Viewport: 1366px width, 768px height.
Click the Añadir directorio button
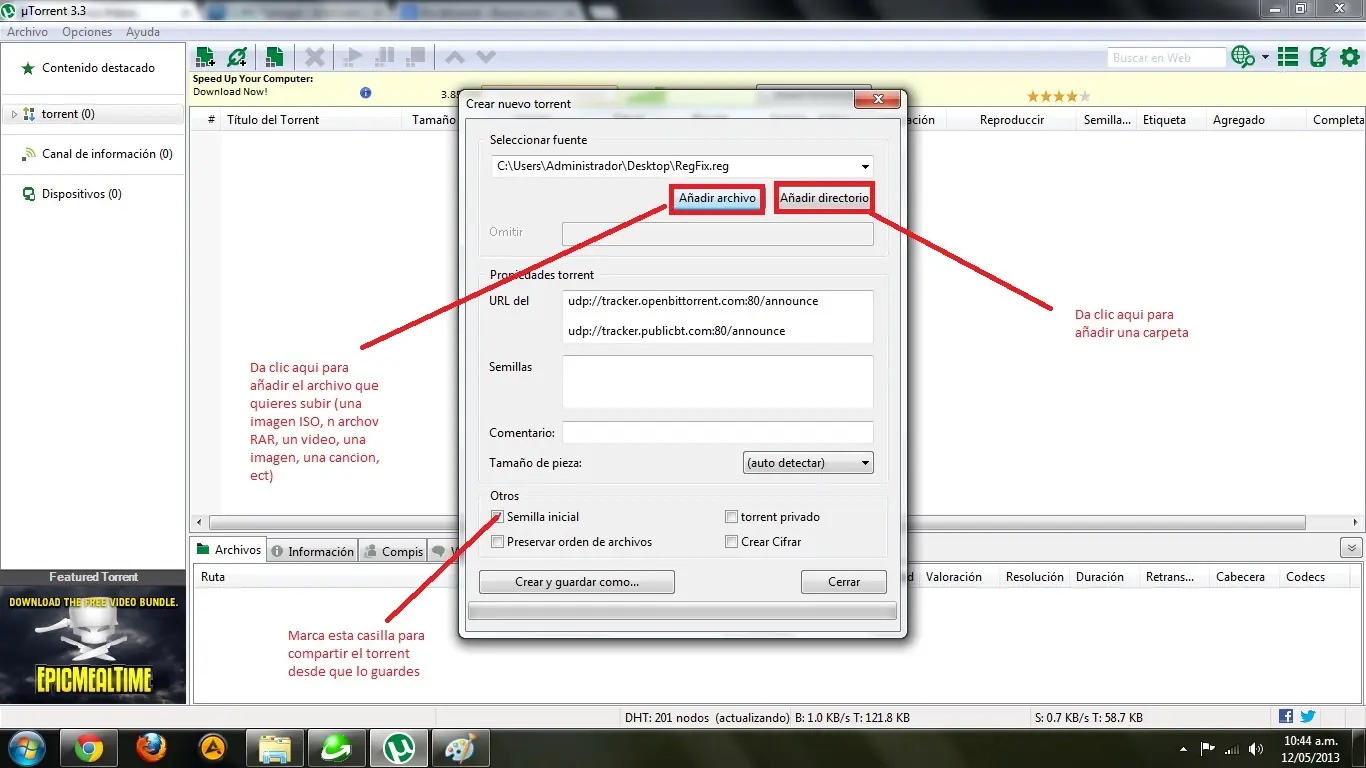coord(824,198)
